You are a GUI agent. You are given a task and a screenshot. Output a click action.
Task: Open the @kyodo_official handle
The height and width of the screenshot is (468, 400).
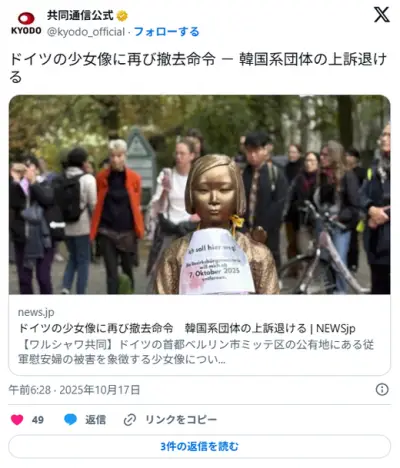(86, 32)
